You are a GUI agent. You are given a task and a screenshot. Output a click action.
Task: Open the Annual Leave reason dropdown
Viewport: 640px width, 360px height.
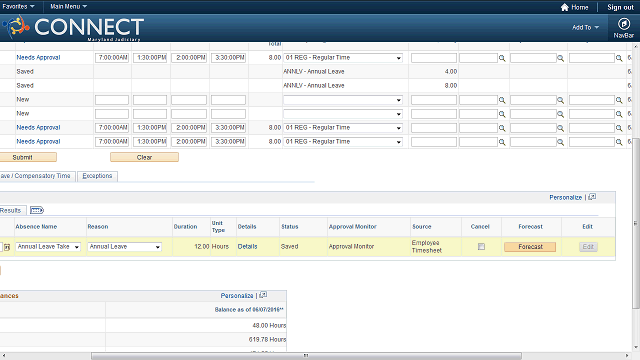coord(124,247)
